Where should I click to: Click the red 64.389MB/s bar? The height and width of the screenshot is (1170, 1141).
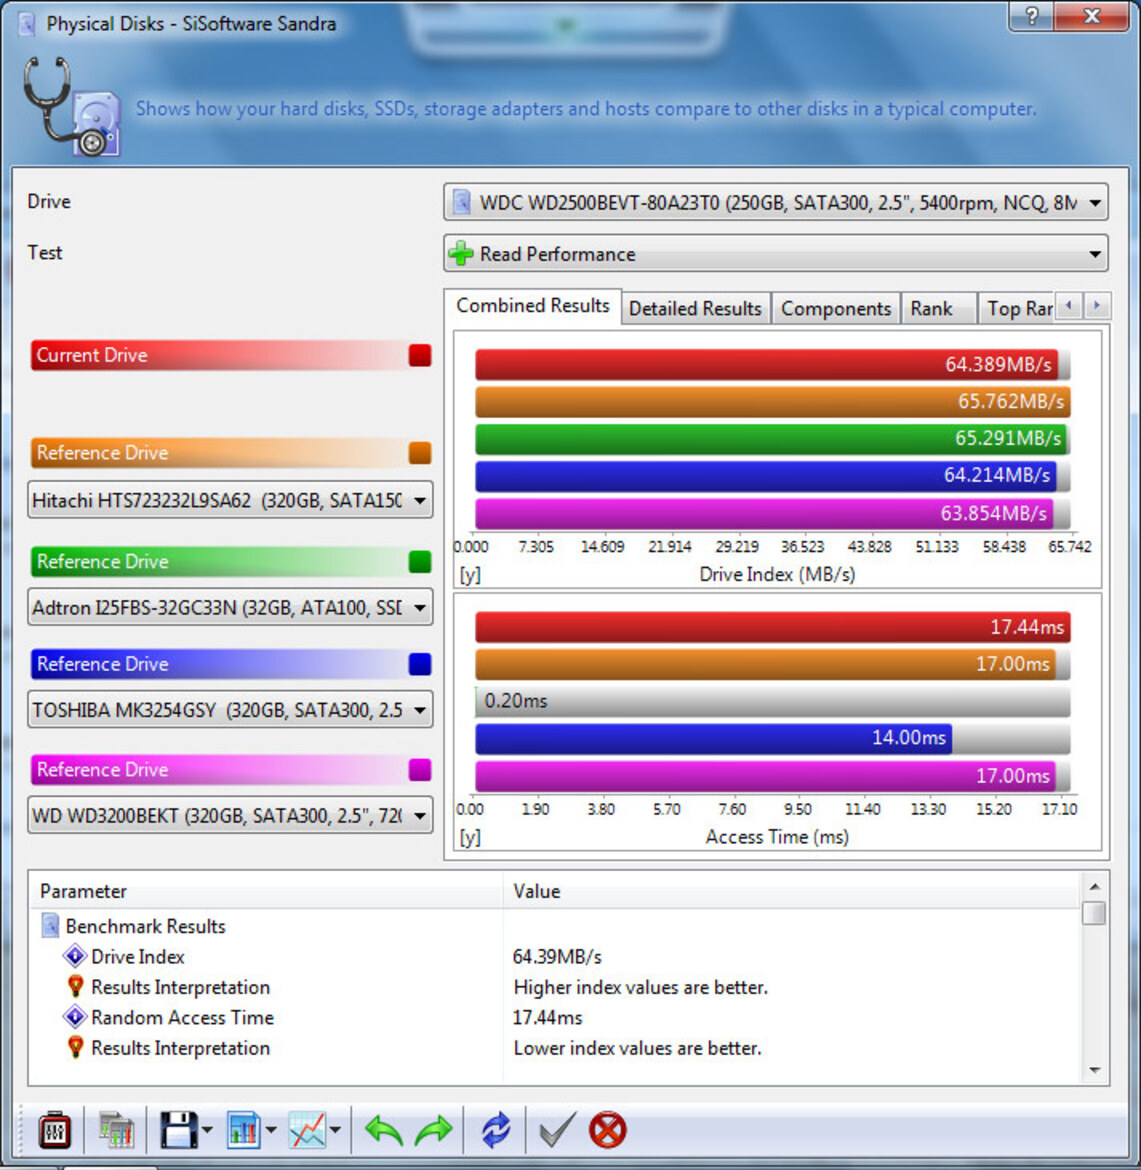[766, 364]
